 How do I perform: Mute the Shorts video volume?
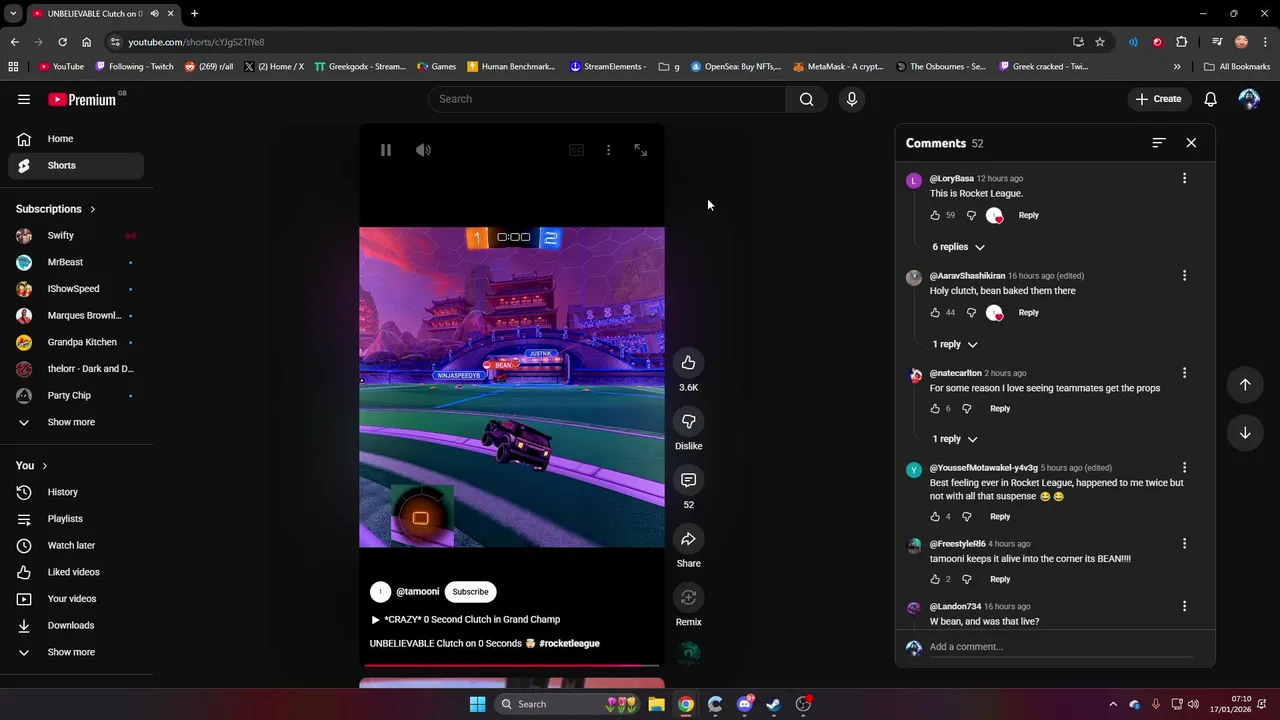(x=424, y=150)
